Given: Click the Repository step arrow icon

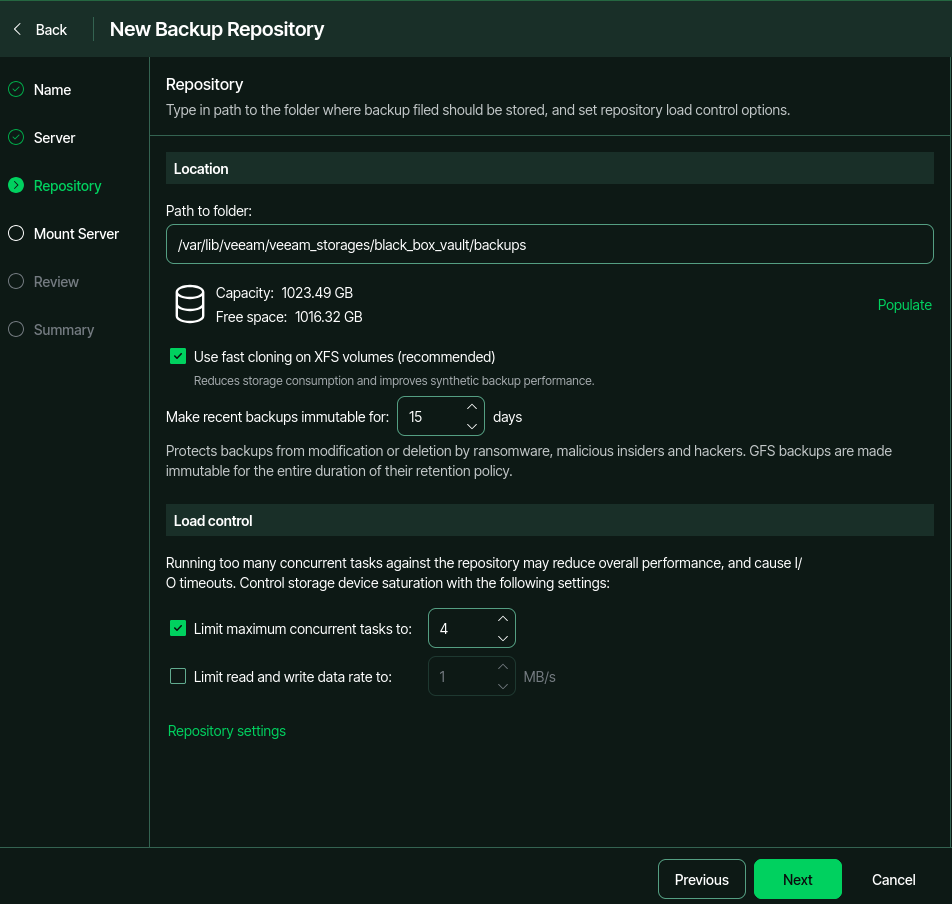Looking at the screenshot, I should click(x=16, y=185).
